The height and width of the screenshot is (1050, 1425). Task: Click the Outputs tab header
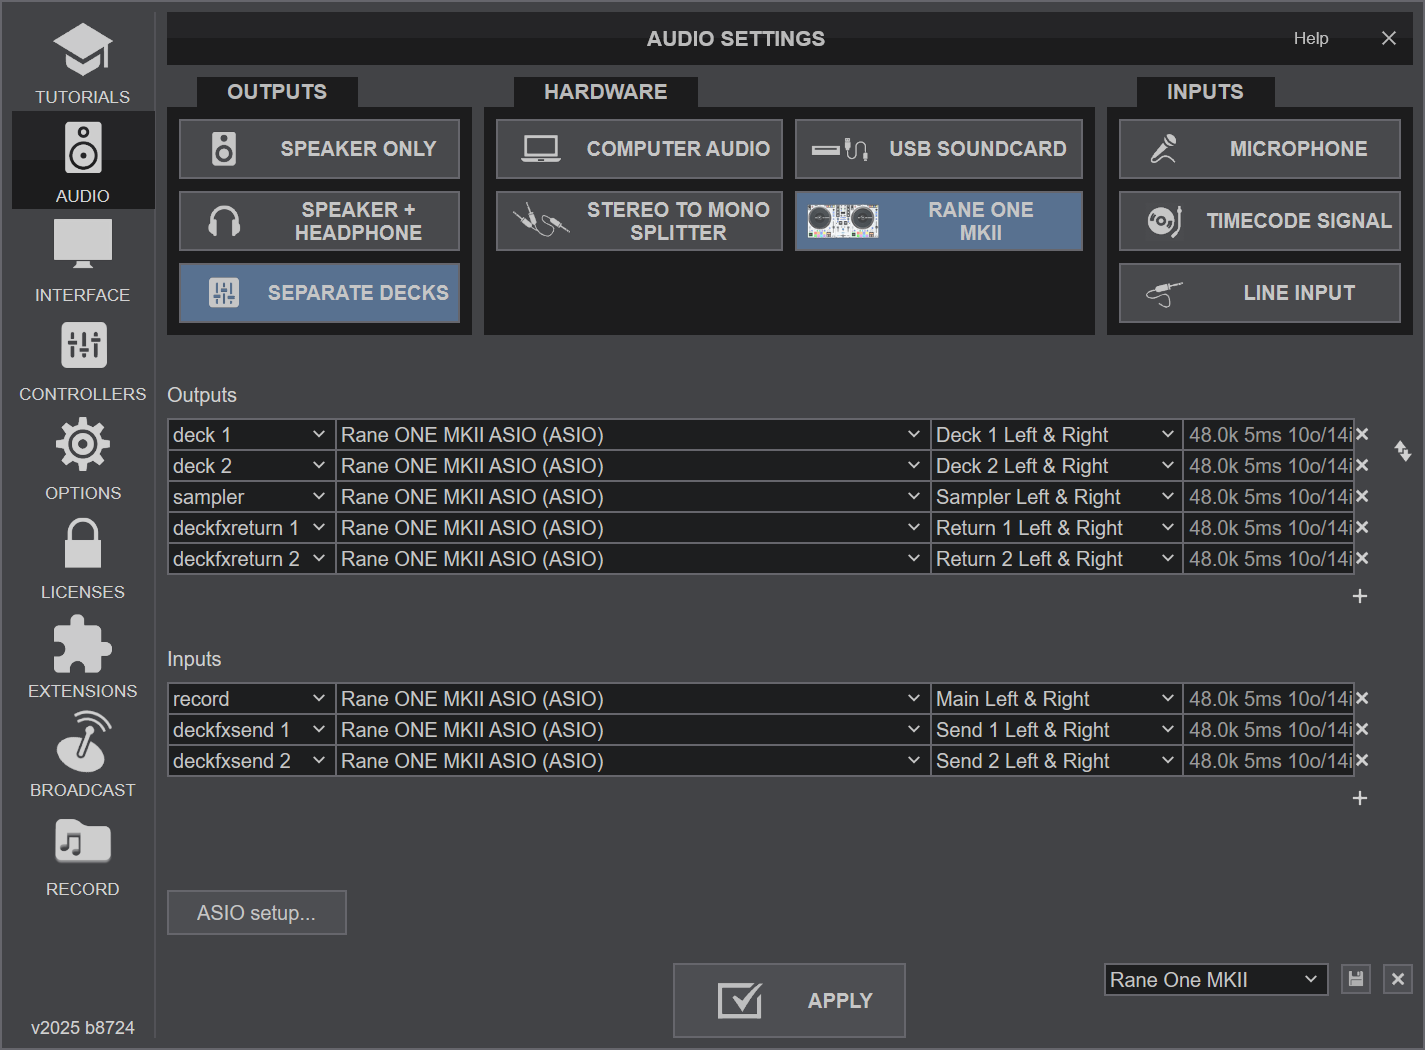[277, 92]
